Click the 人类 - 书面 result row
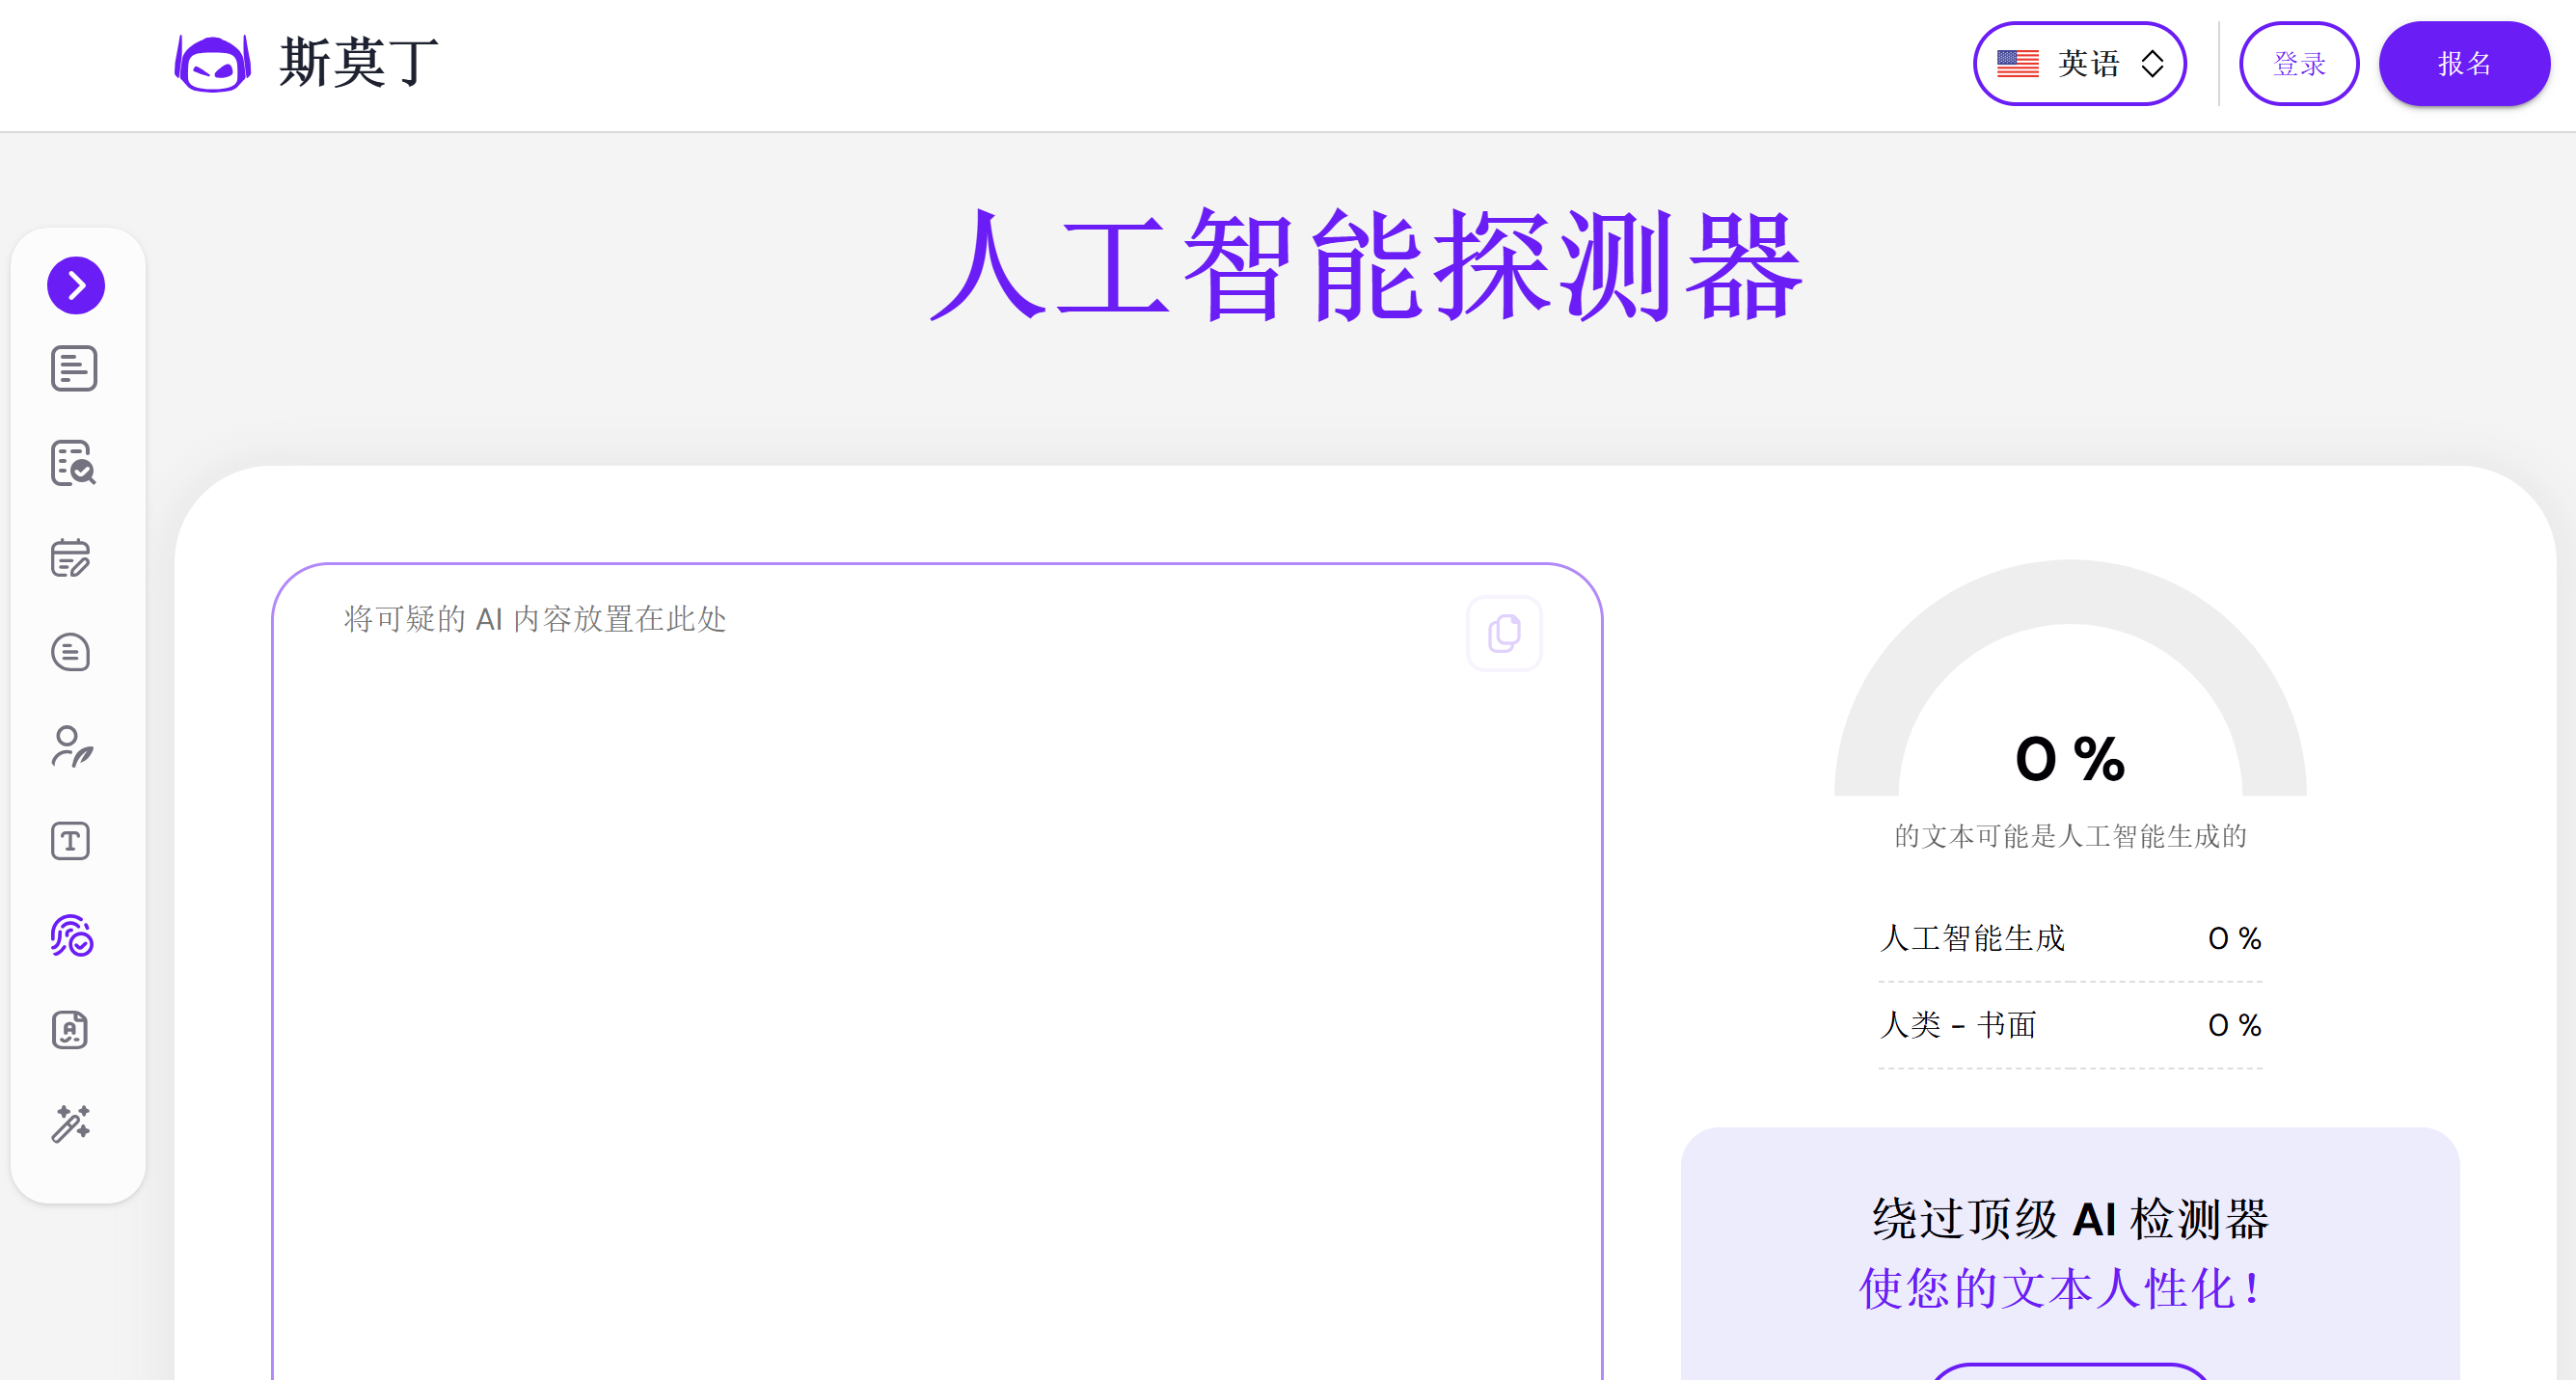The width and height of the screenshot is (2576, 1380). (x=2069, y=1025)
